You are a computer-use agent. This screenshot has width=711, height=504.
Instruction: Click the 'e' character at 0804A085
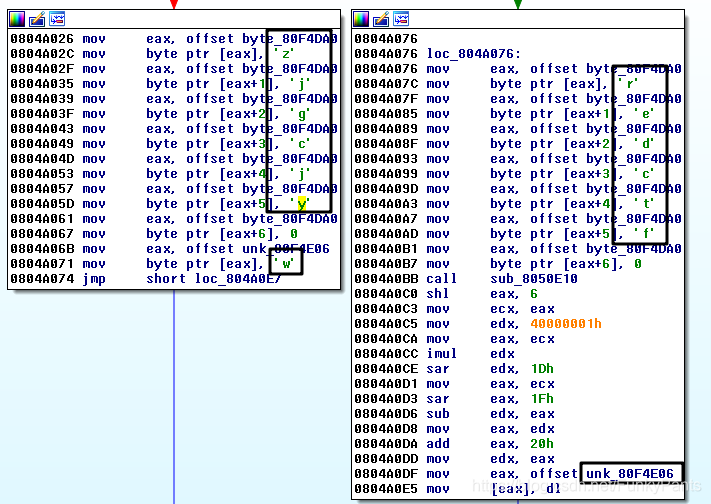[644, 114]
